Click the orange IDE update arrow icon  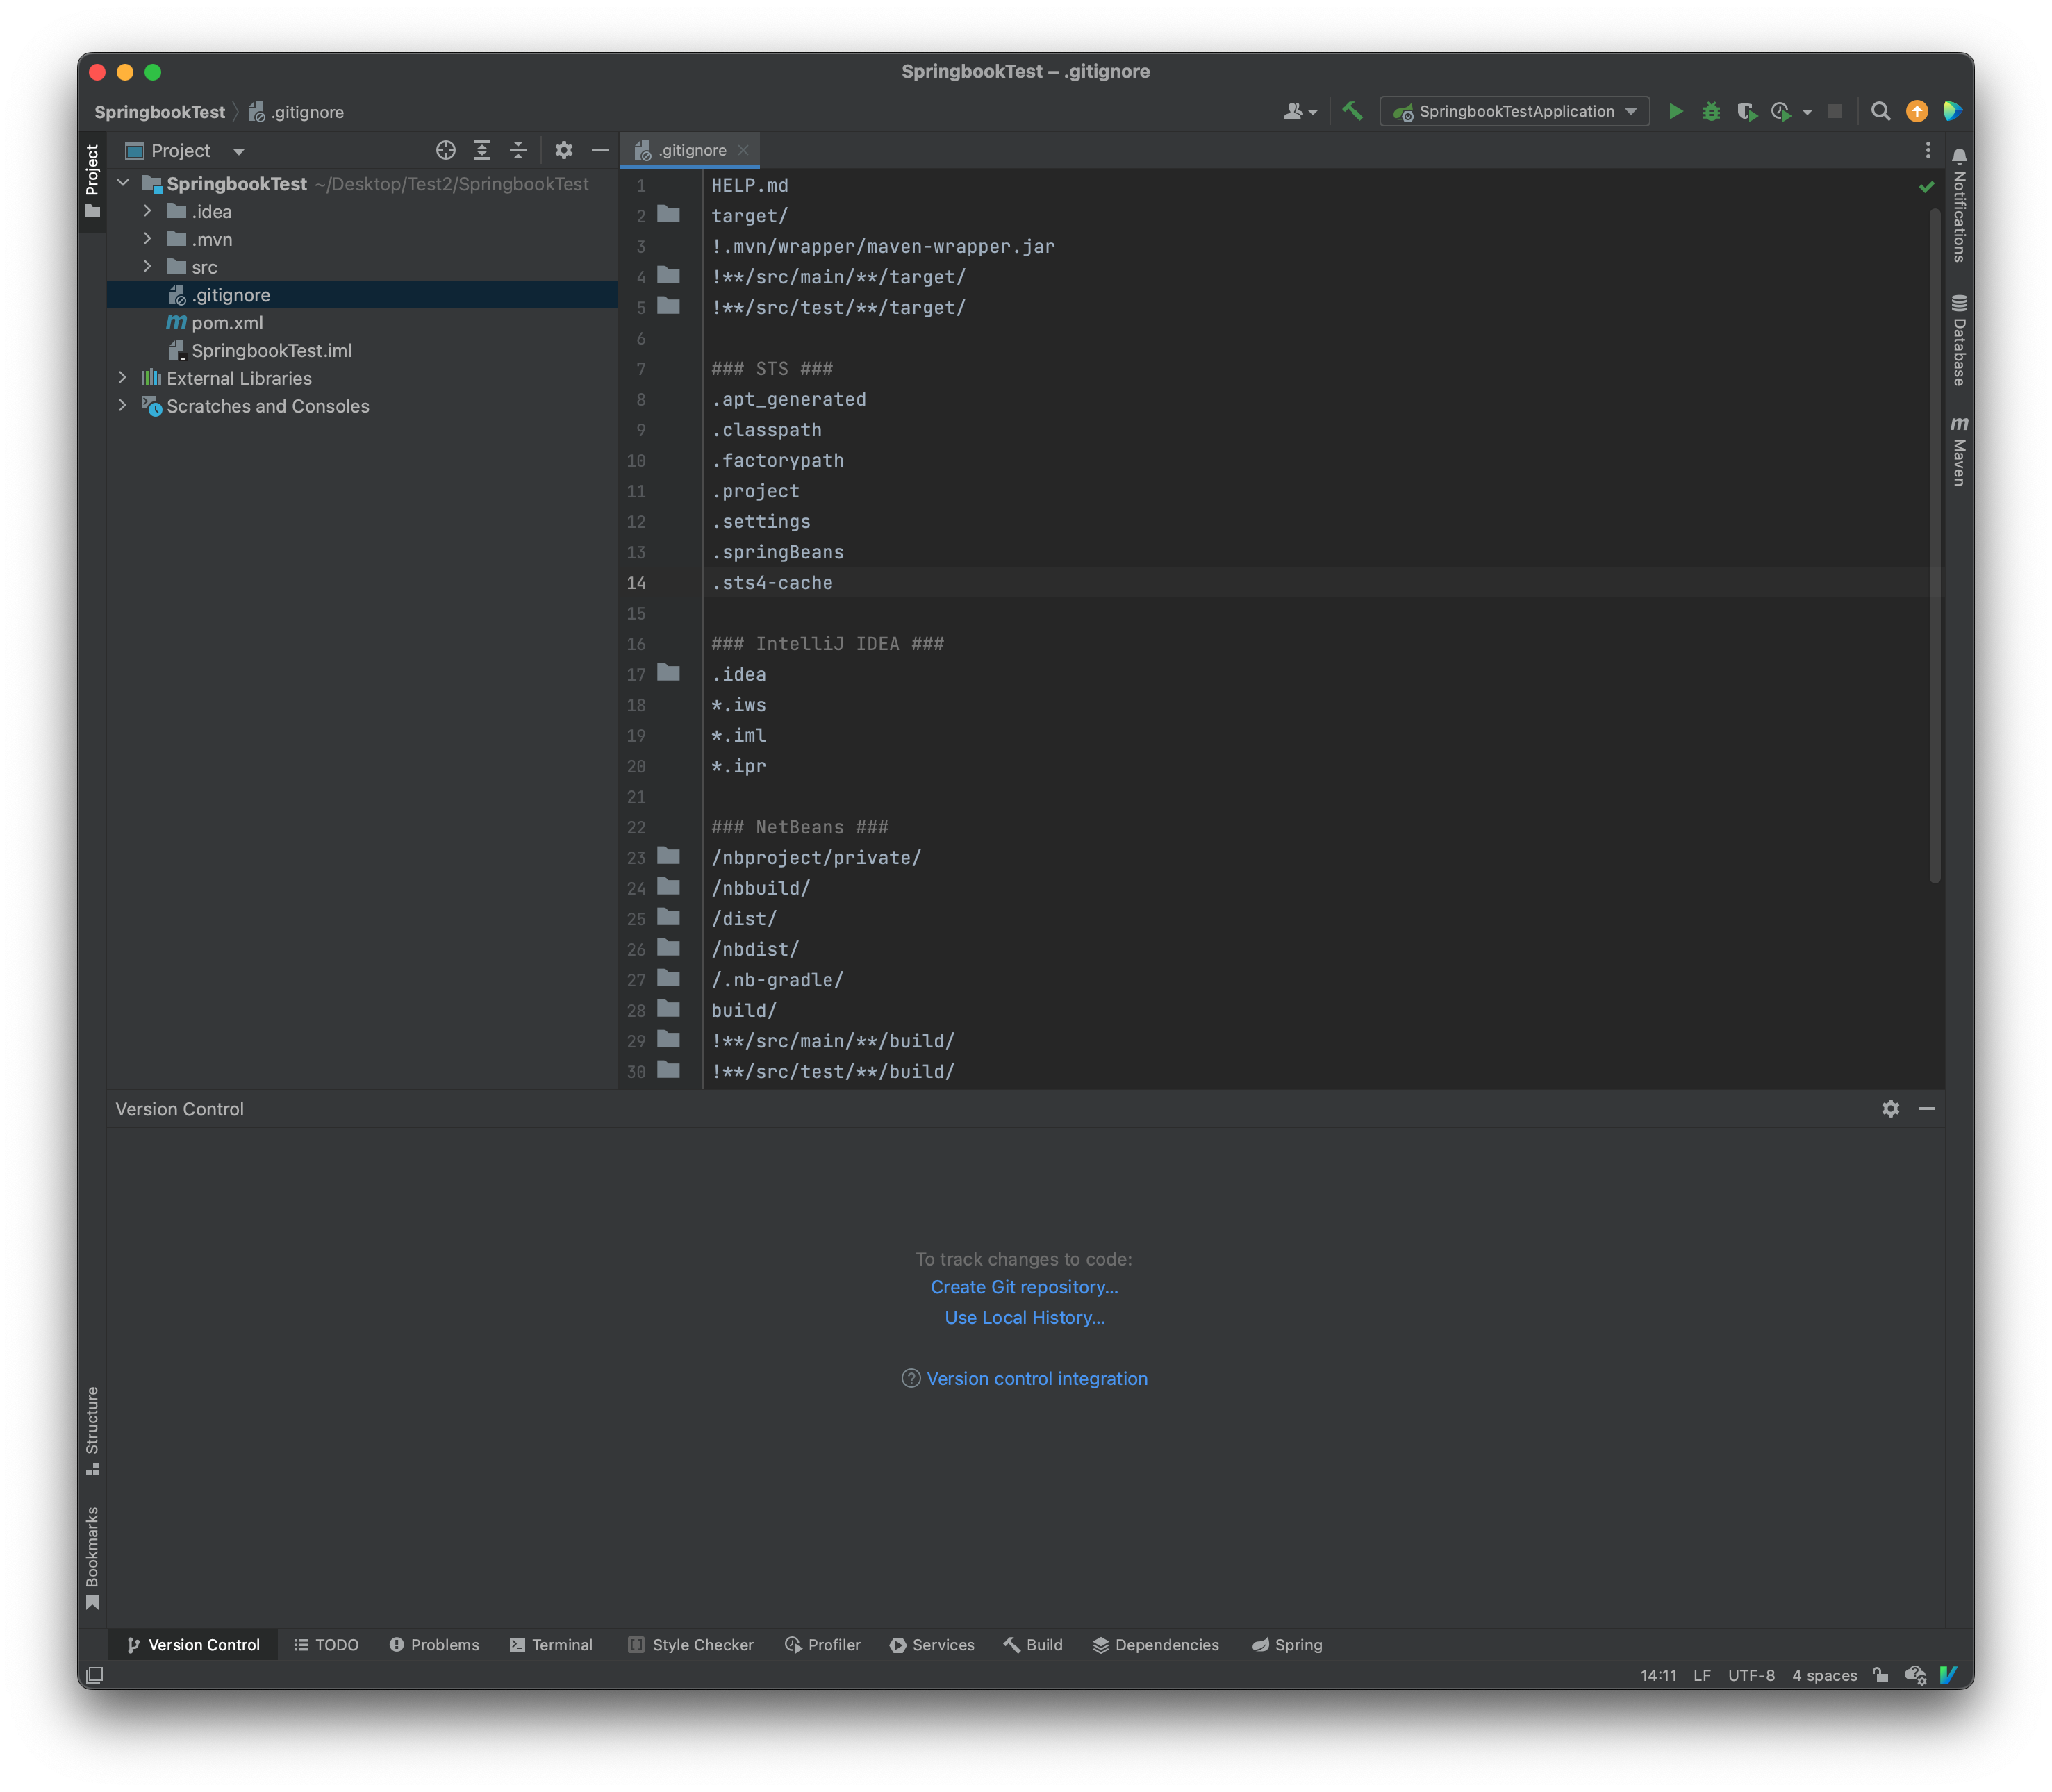point(1916,111)
